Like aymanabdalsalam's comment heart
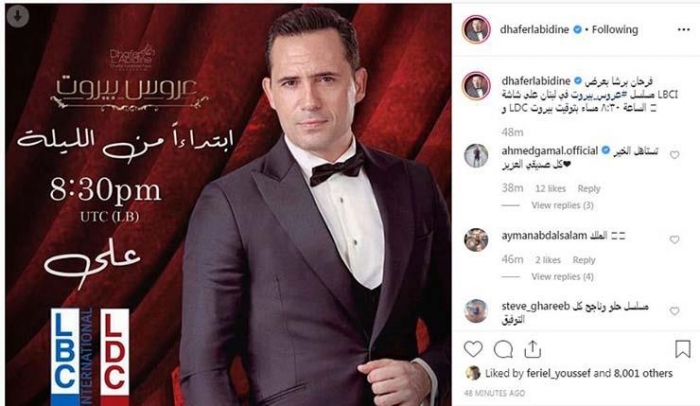Screen dimensions: 700x406 [674, 240]
